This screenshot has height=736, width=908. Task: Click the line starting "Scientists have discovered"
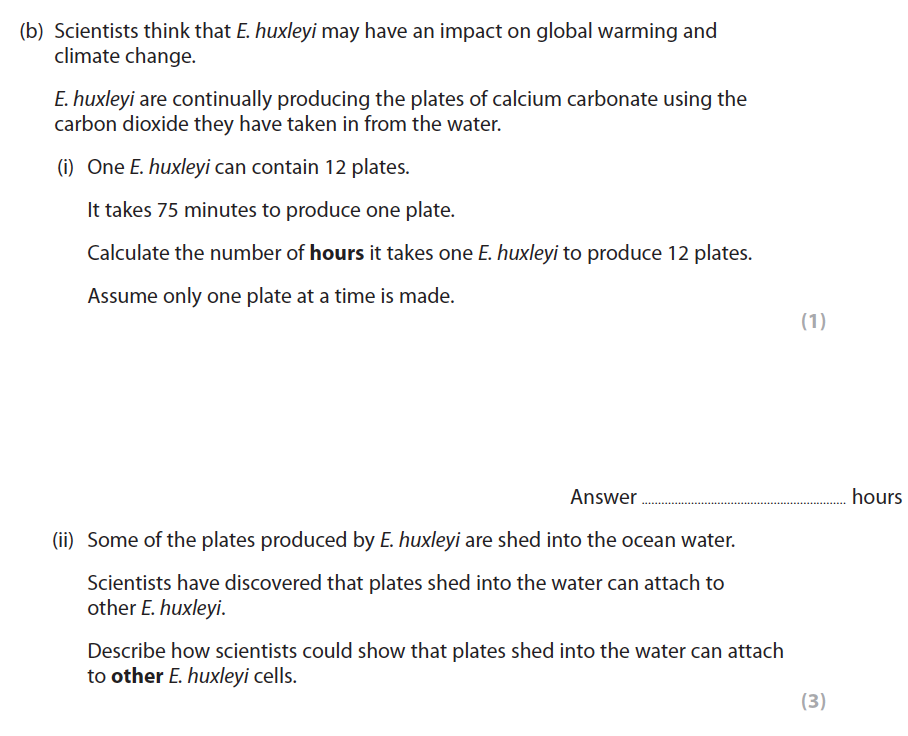tap(405, 582)
